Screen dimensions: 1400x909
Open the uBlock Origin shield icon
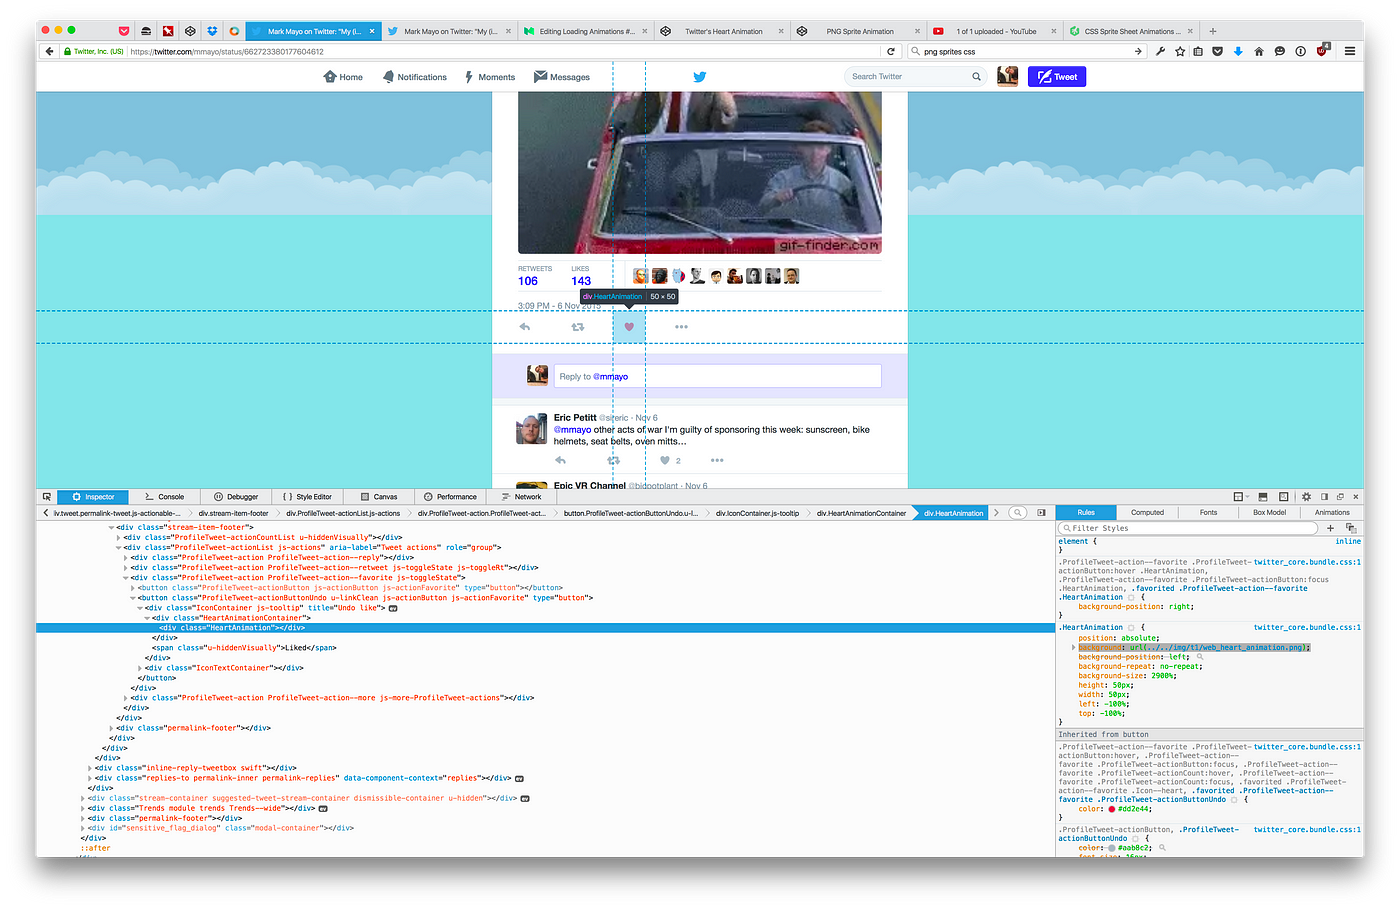pos(1322,50)
